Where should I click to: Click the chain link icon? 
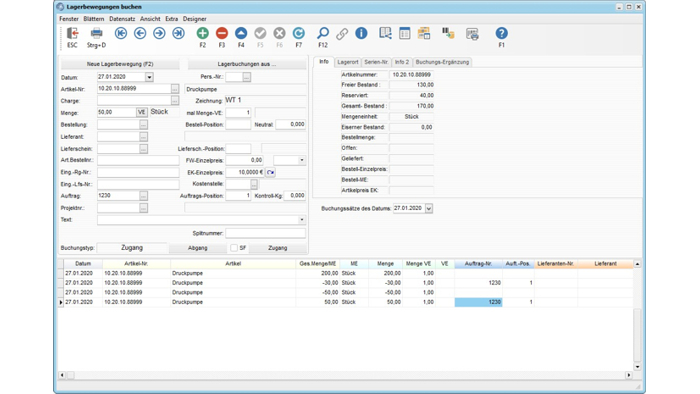[342, 33]
